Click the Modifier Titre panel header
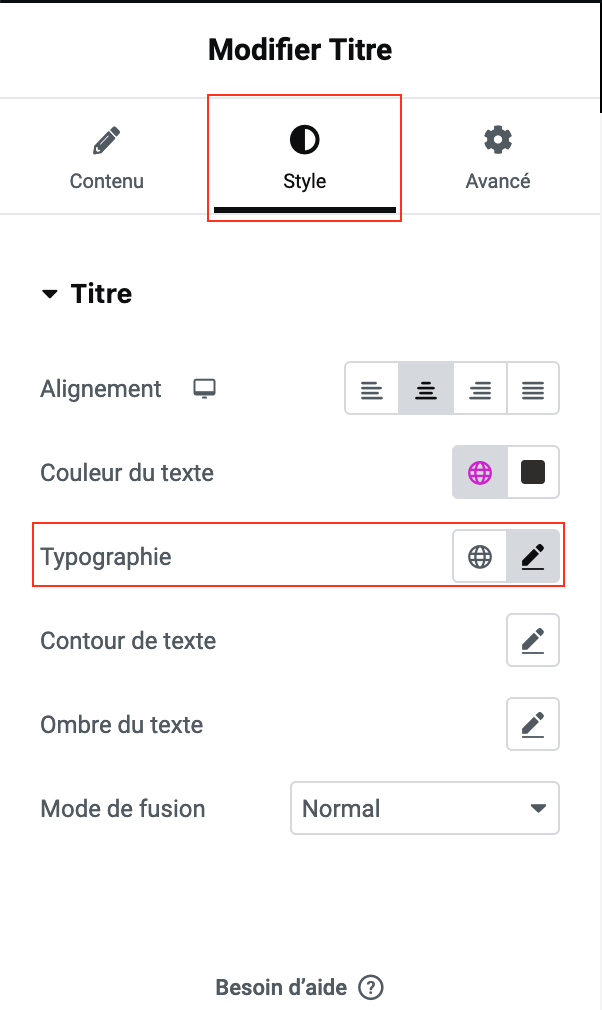This screenshot has width=602, height=1010. click(300, 49)
